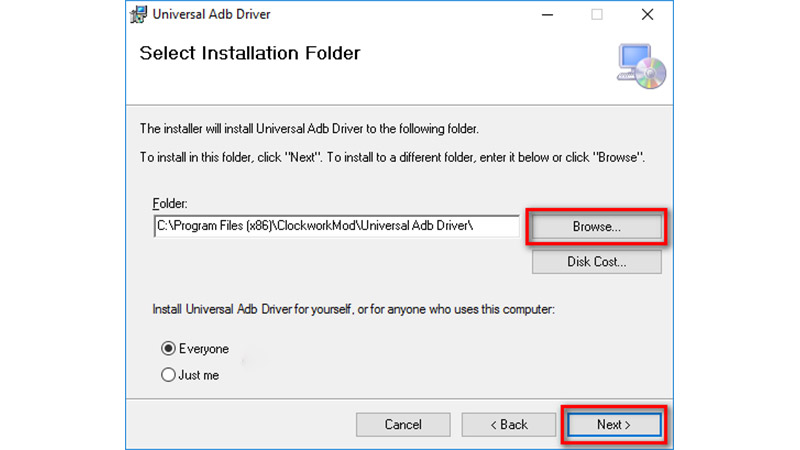Click the Universal Adb Driver title bar text

(x=211, y=14)
